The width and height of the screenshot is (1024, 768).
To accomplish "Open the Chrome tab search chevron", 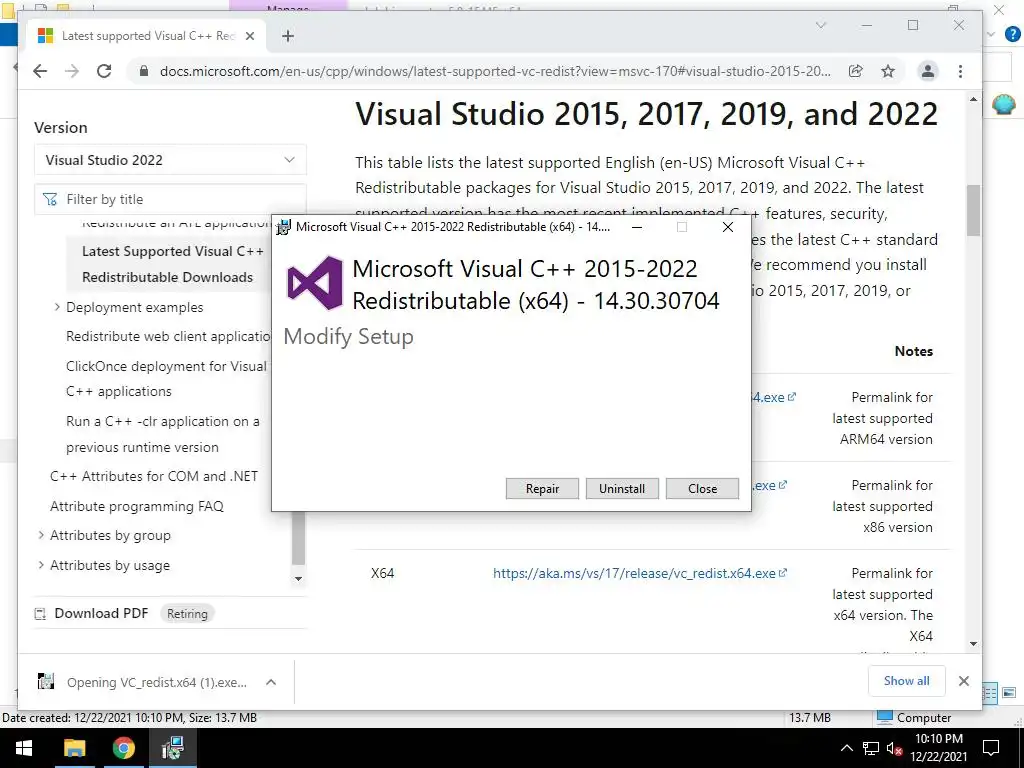I will [821, 25].
